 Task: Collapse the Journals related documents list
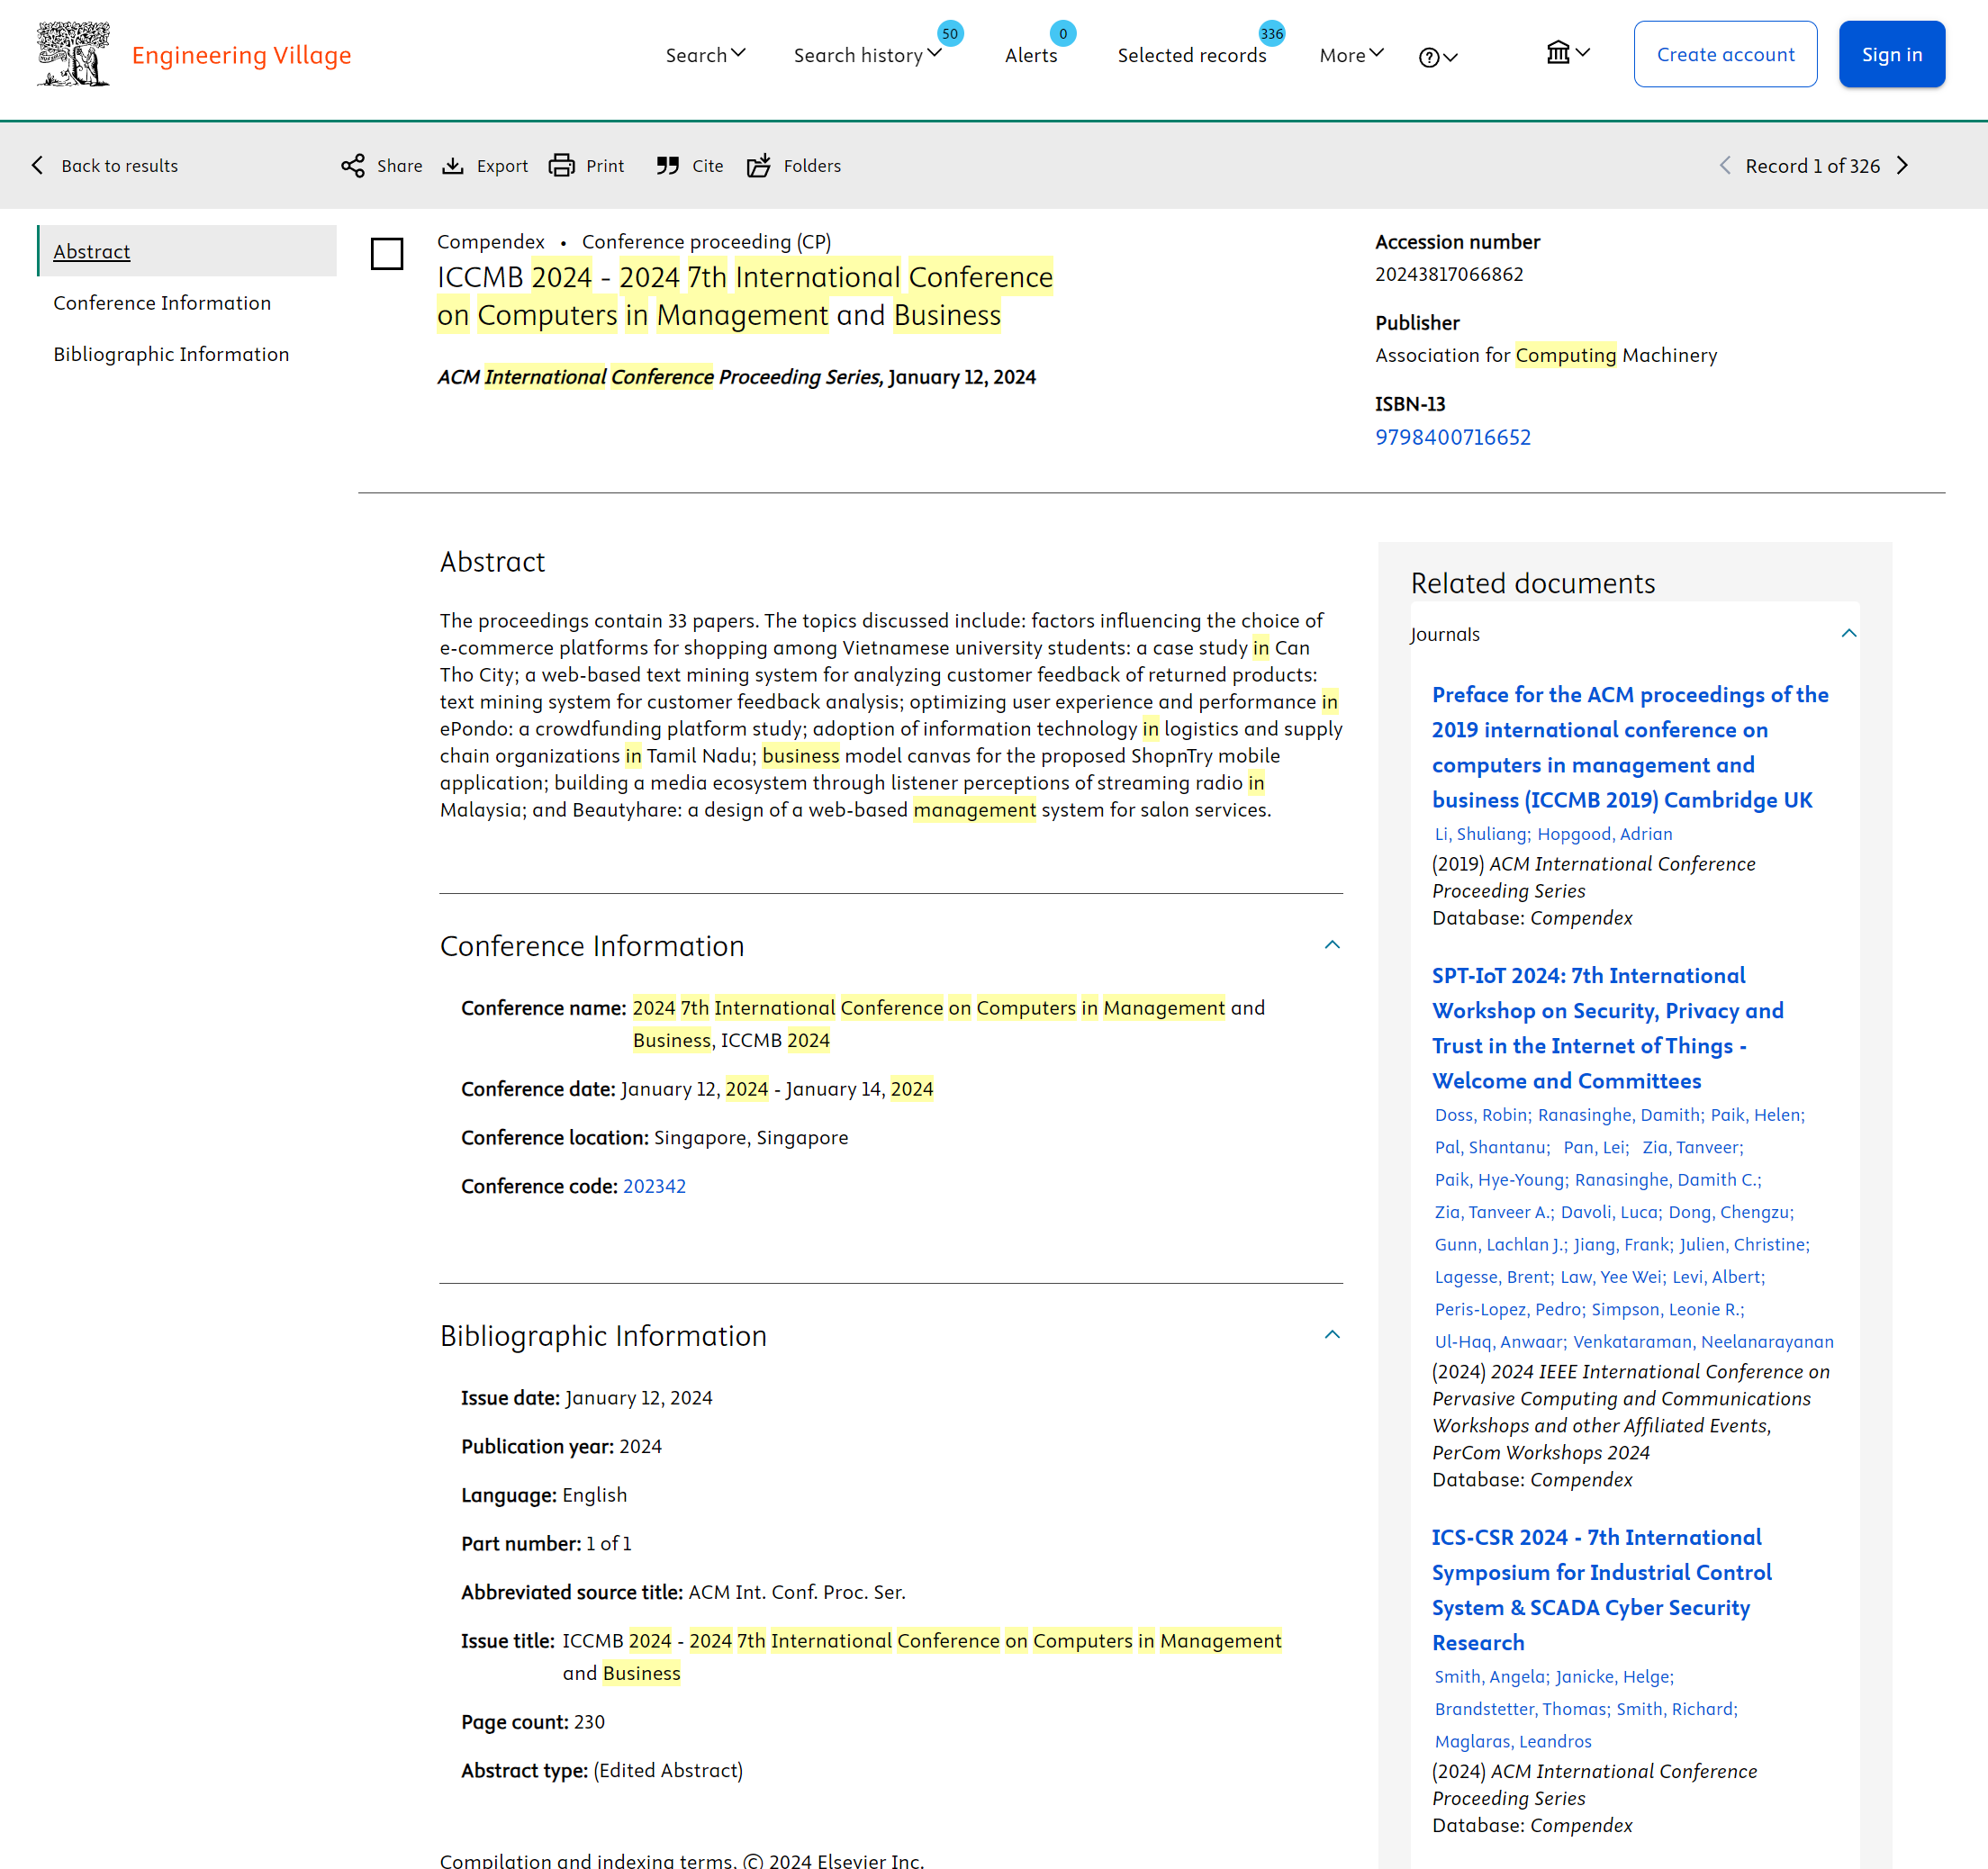(1849, 633)
